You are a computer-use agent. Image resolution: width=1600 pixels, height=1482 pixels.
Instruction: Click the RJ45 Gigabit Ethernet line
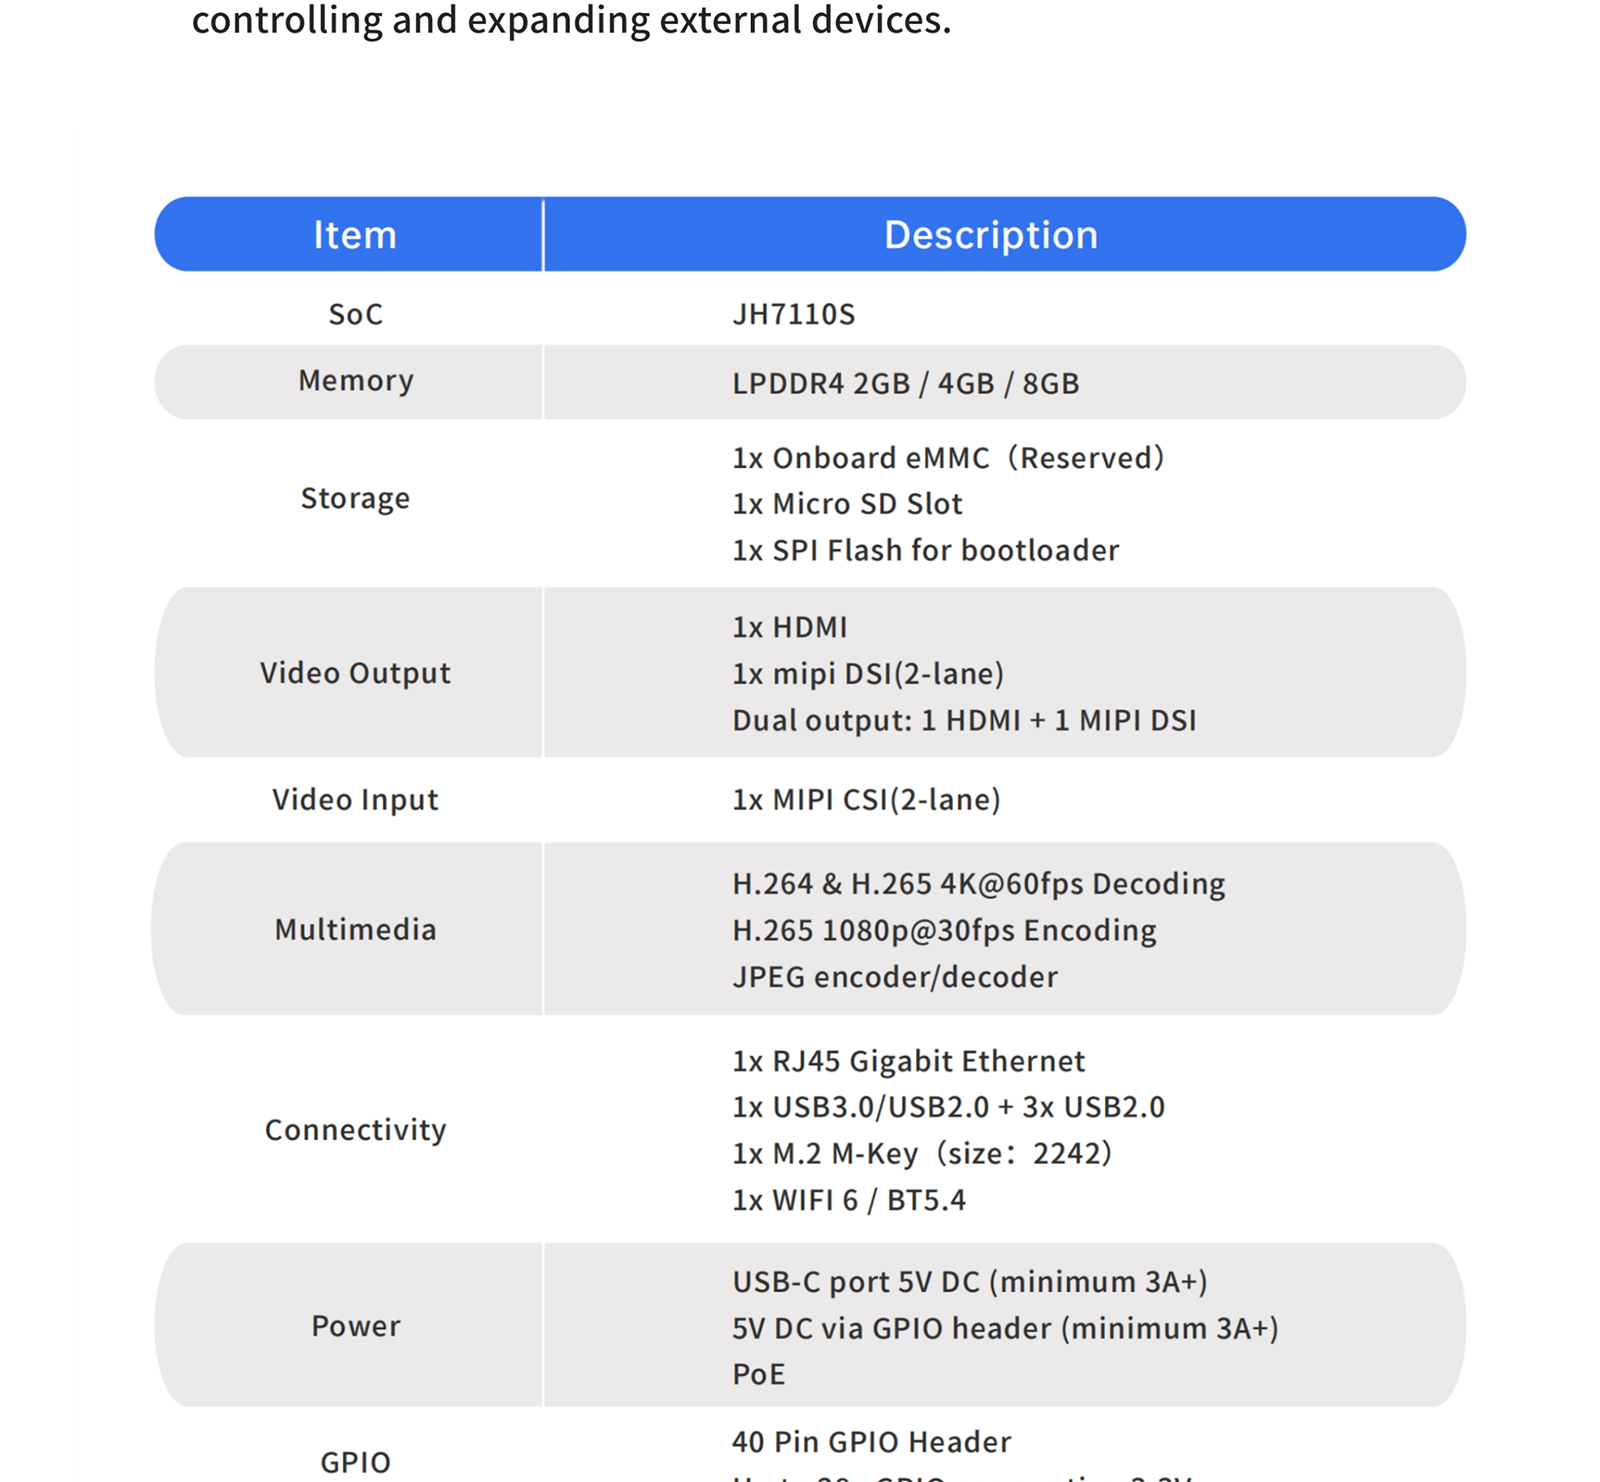point(909,1060)
